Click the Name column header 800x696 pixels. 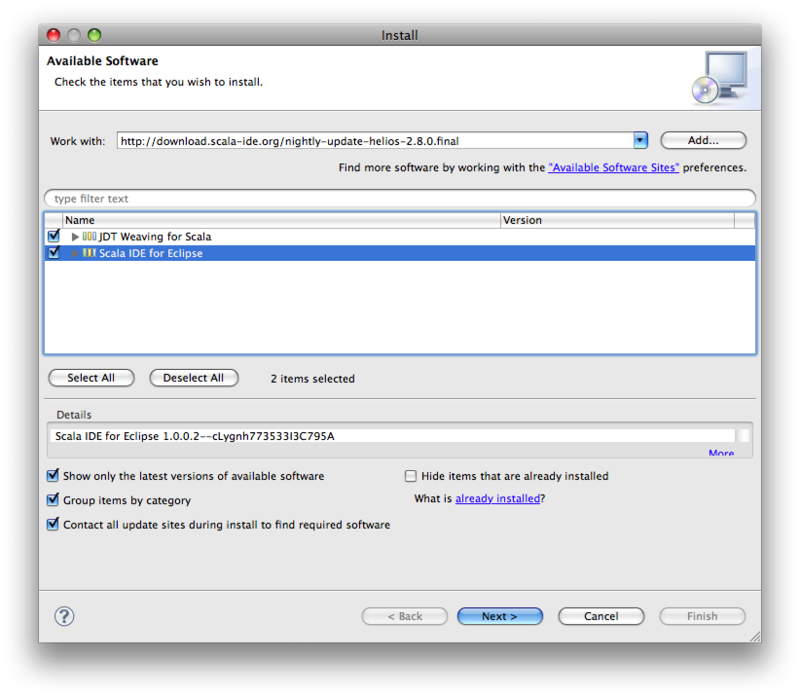(x=281, y=220)
